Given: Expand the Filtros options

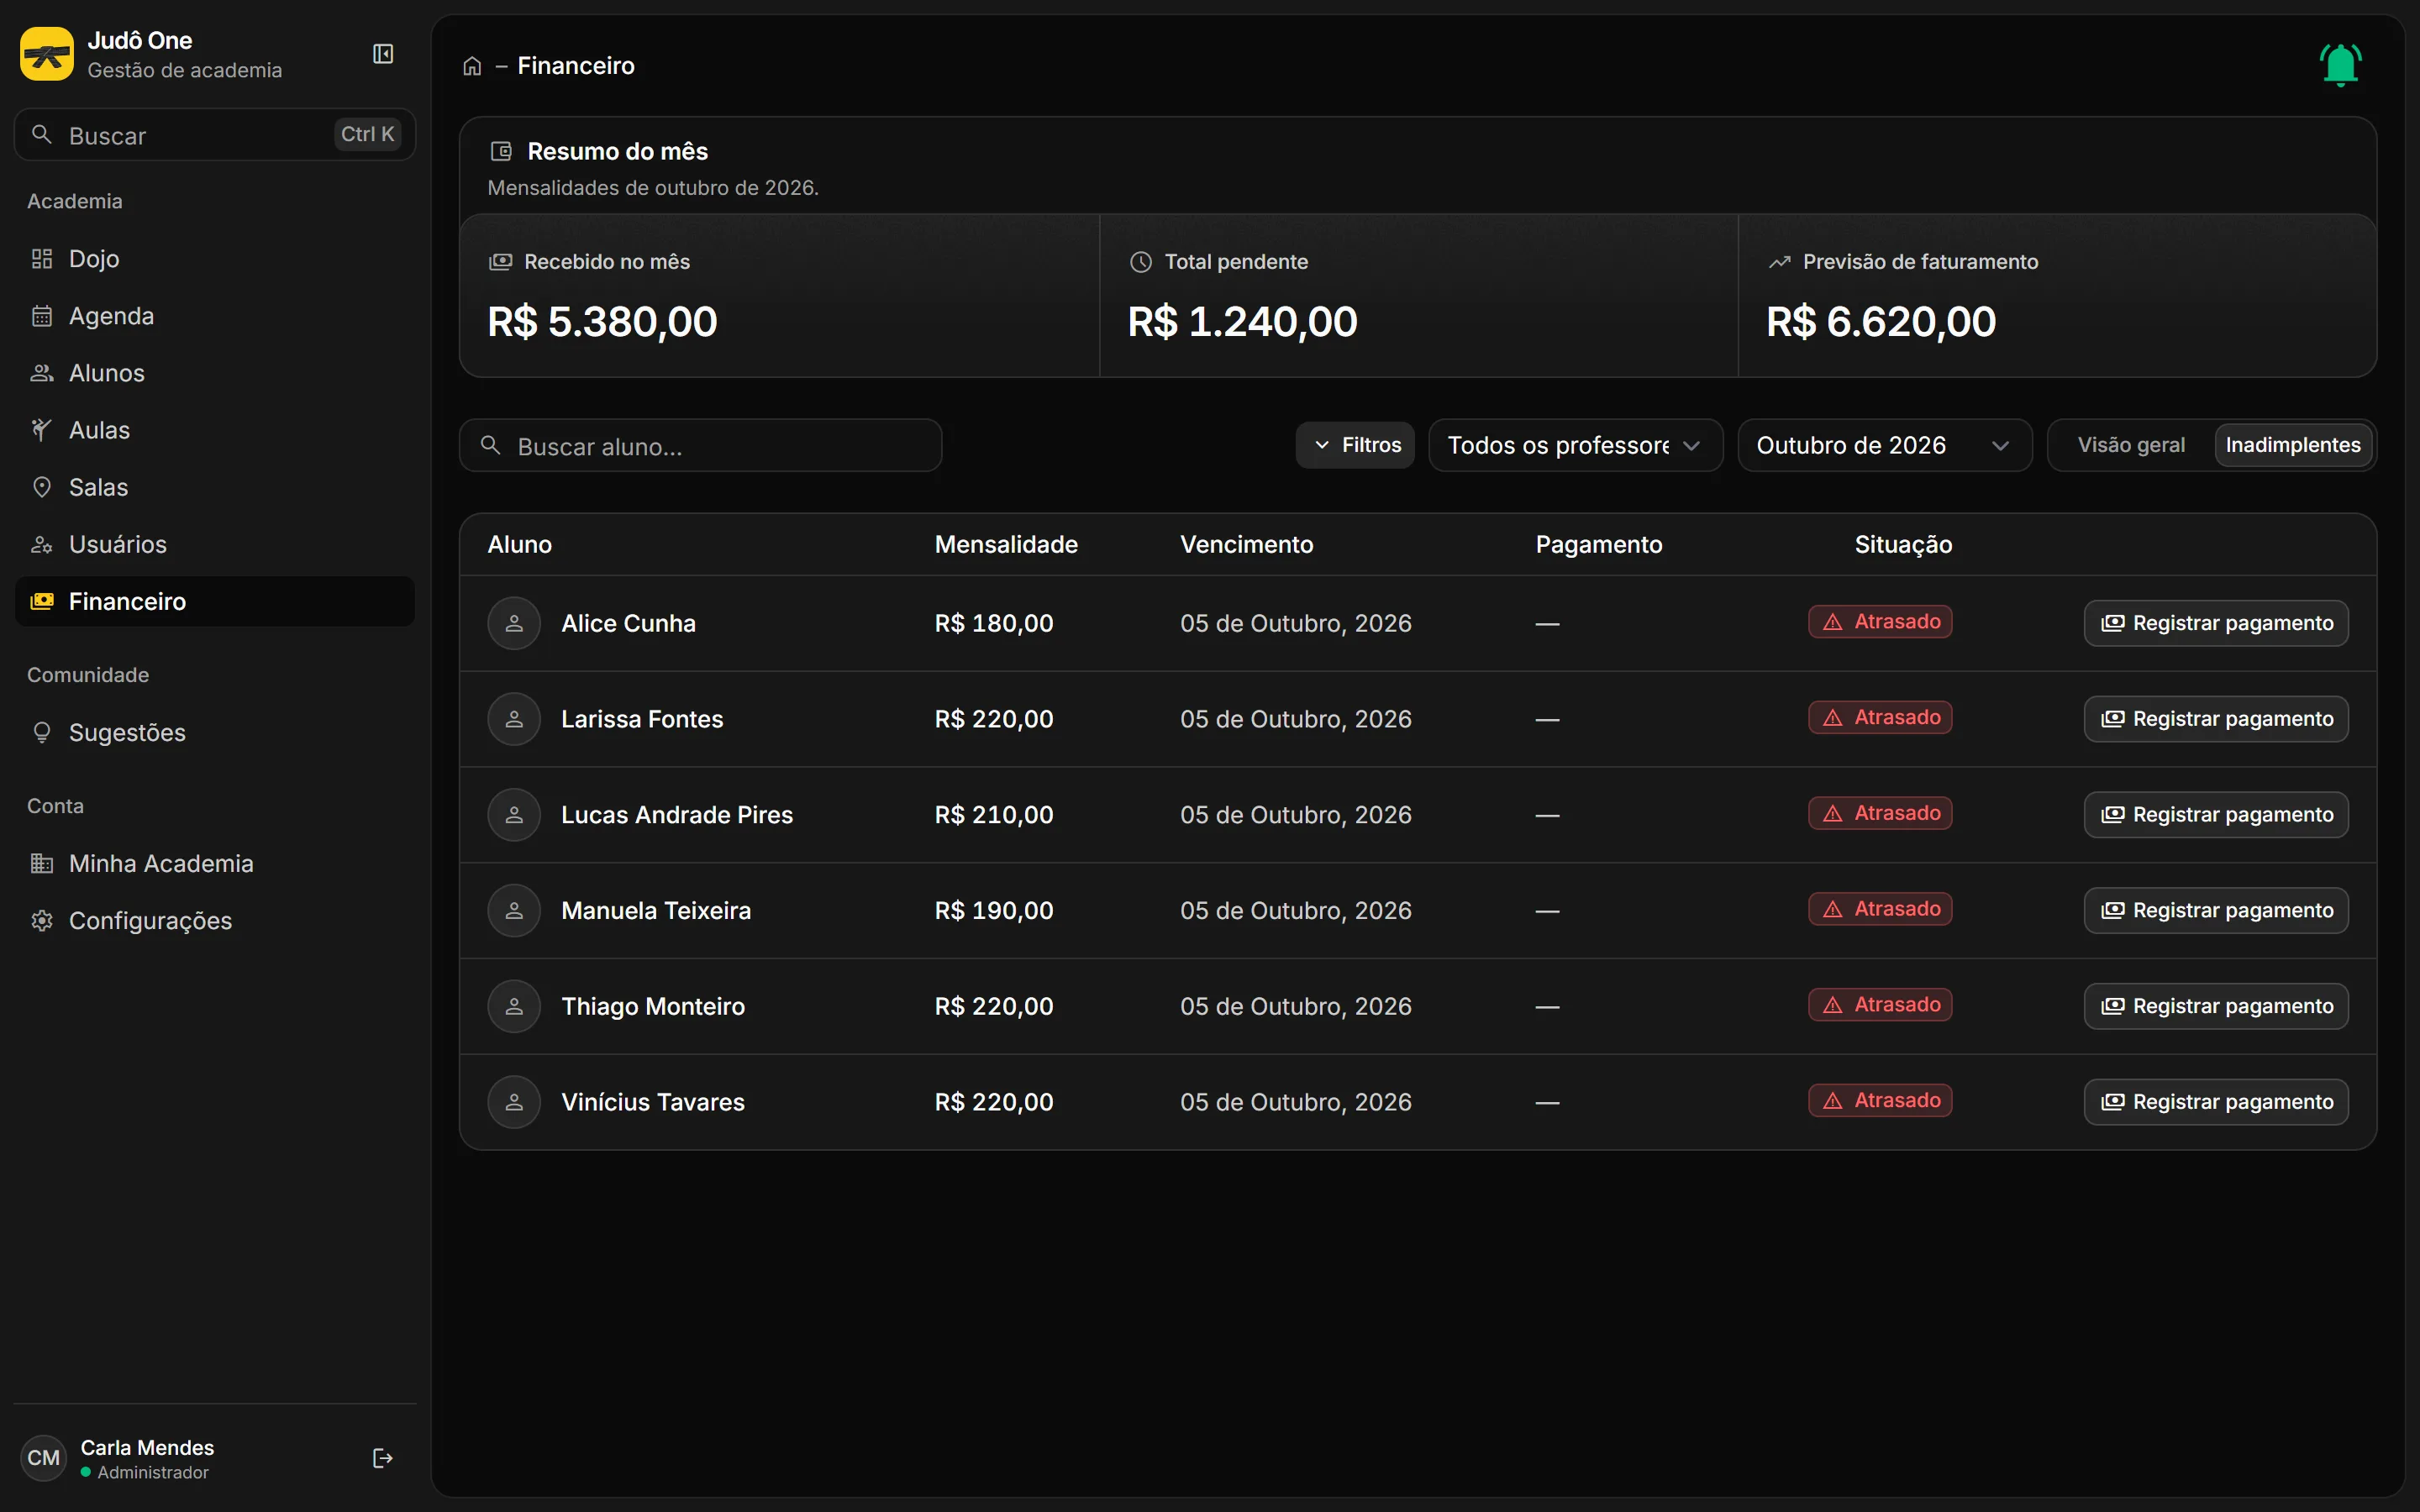Looking at the screenshot, I should coord(1355,445).
